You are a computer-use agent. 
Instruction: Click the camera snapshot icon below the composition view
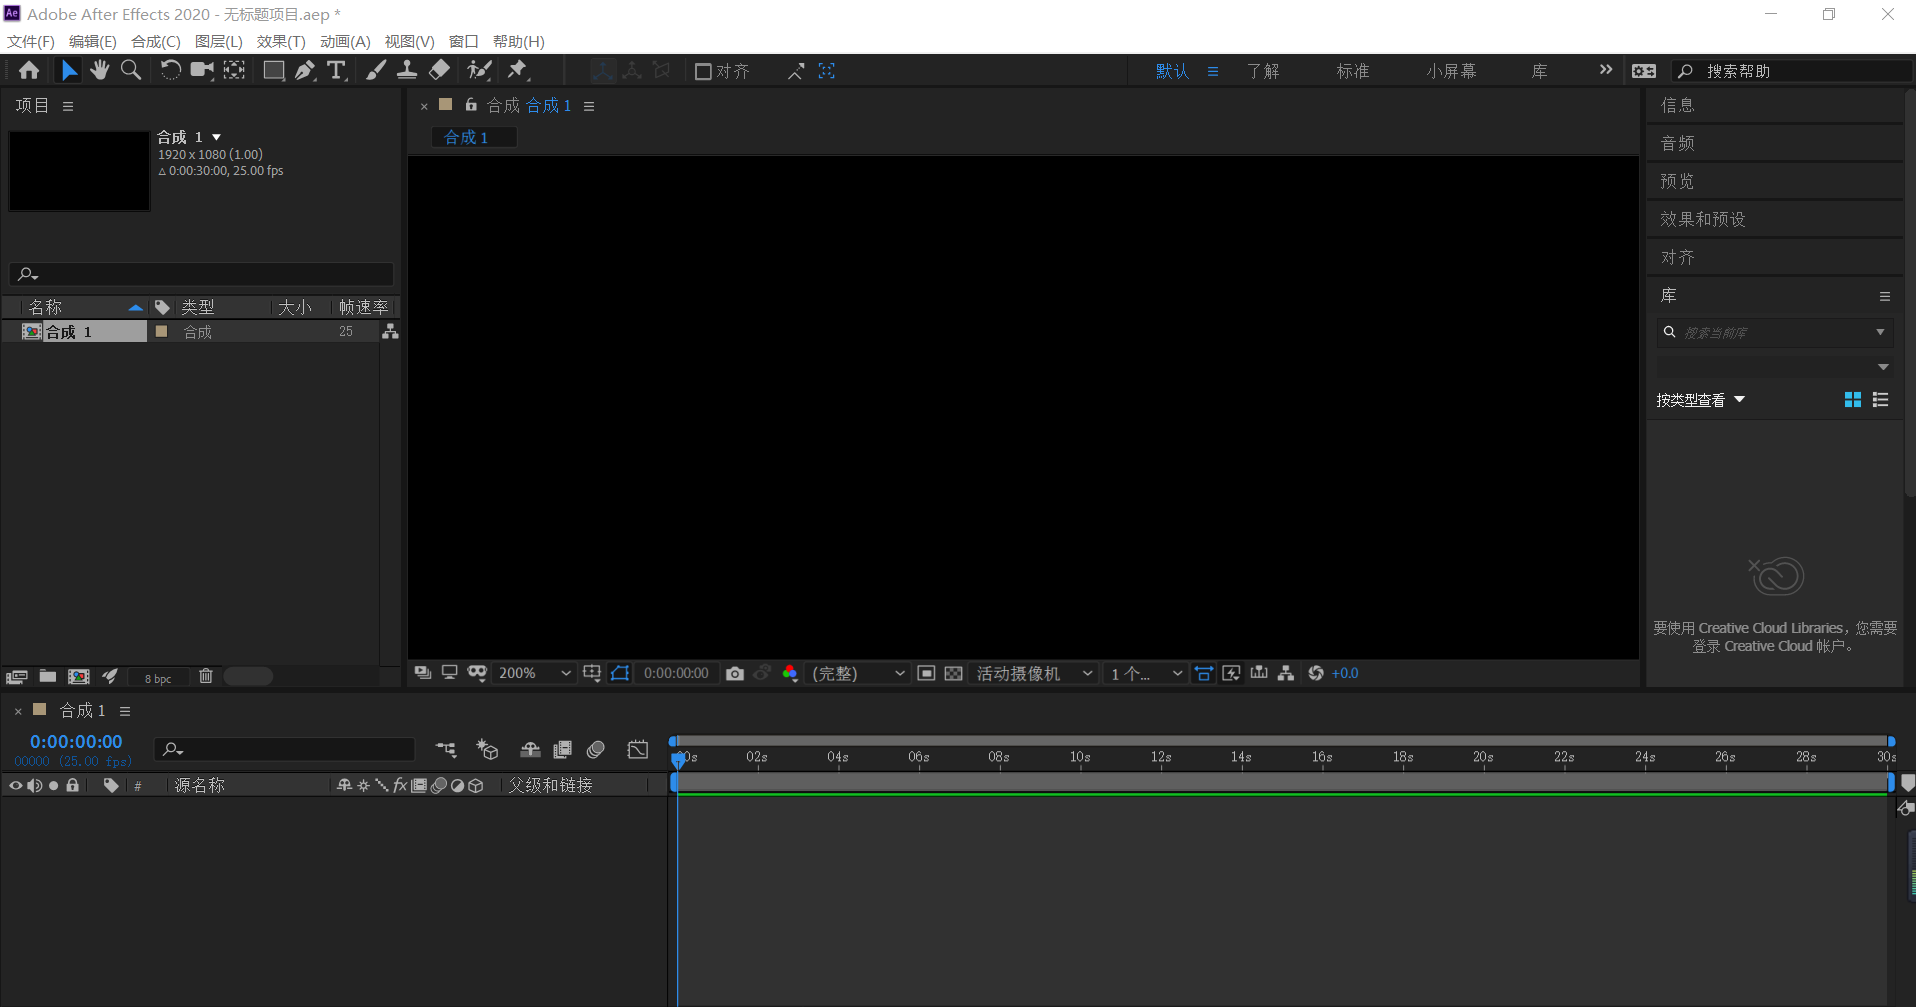coord(736,673)
